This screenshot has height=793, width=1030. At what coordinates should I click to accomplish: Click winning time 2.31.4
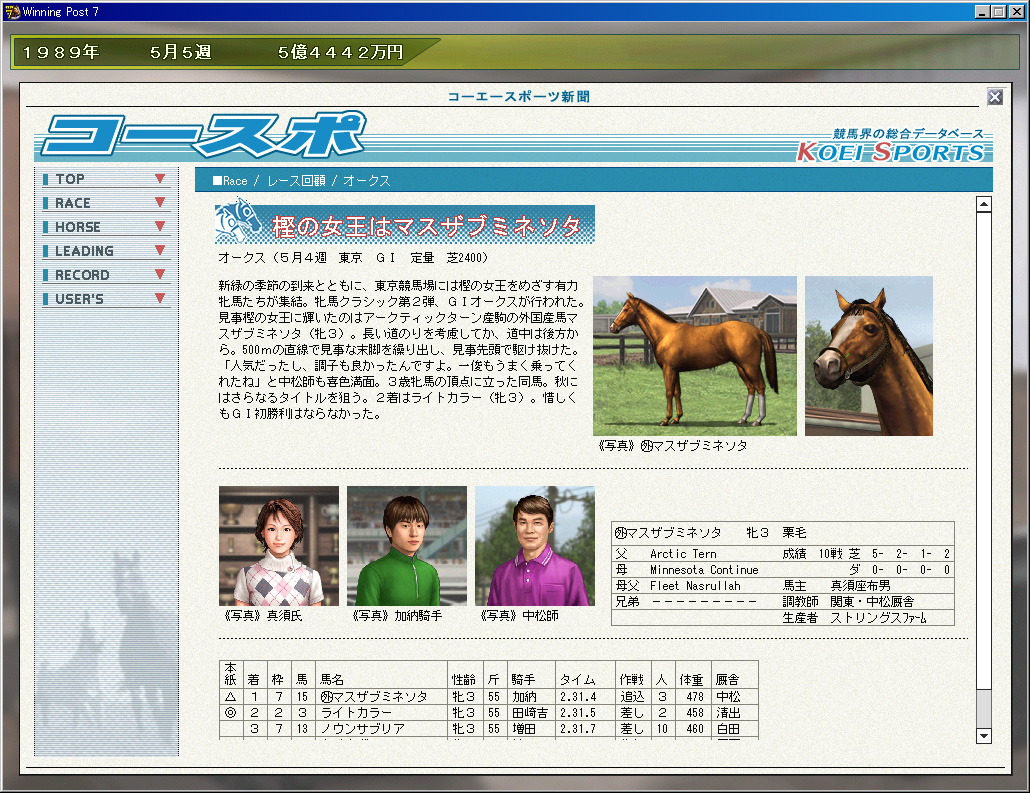pyautogui.click(x=578, y=696)
